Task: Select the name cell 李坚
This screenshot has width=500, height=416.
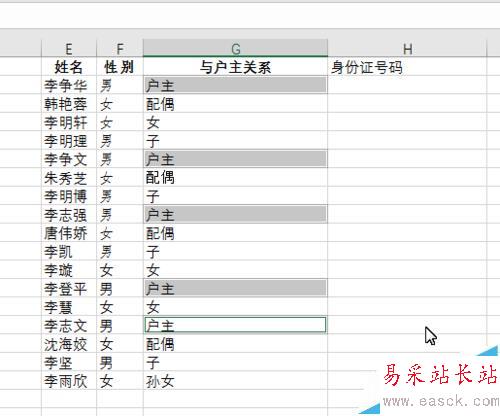Action: [69, 362]
